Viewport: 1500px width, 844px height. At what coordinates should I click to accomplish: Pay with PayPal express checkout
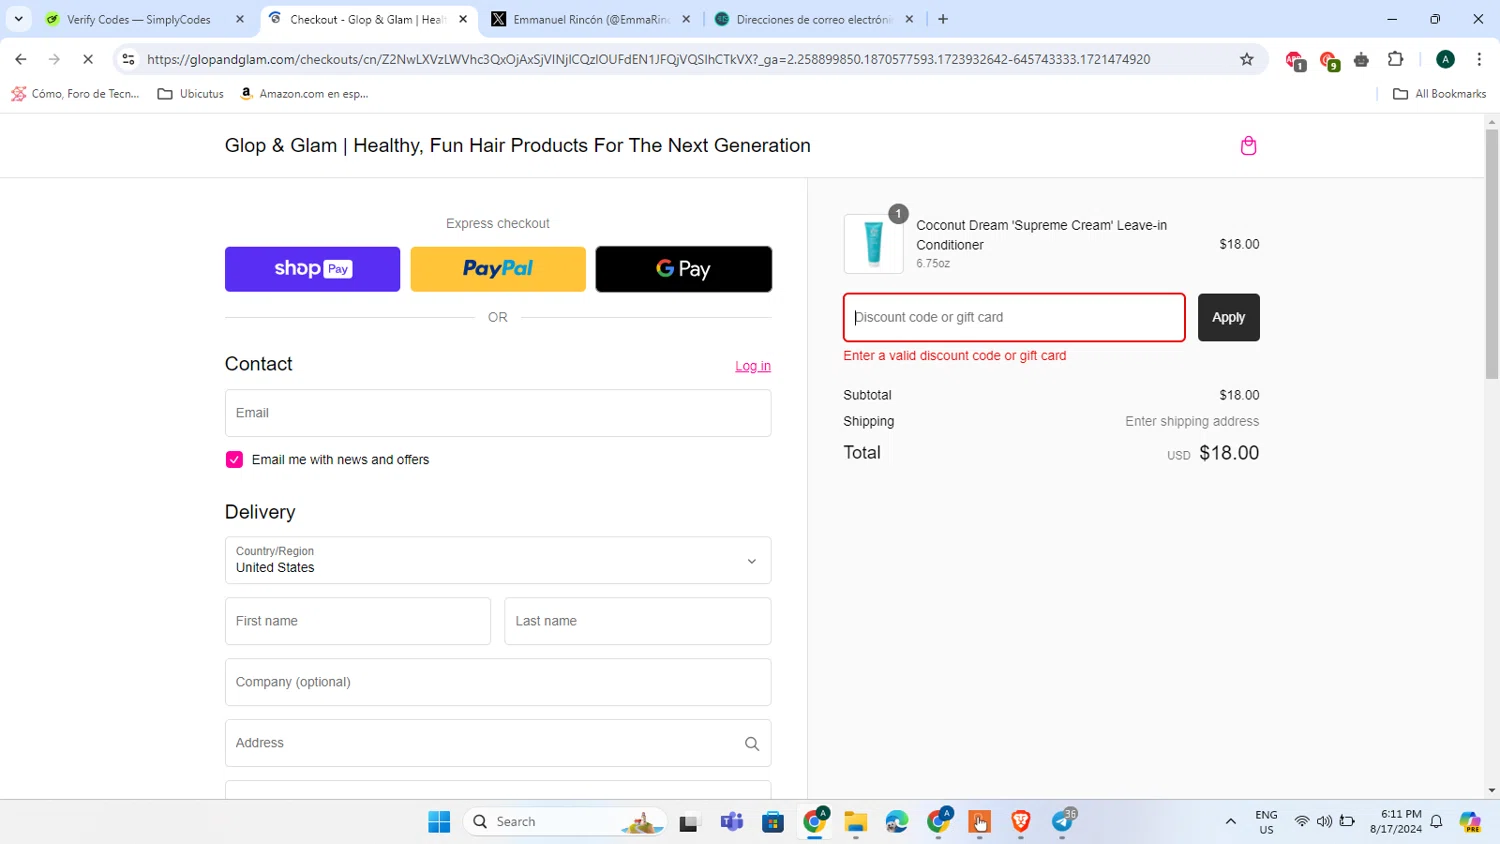click(x=498, y=269)
